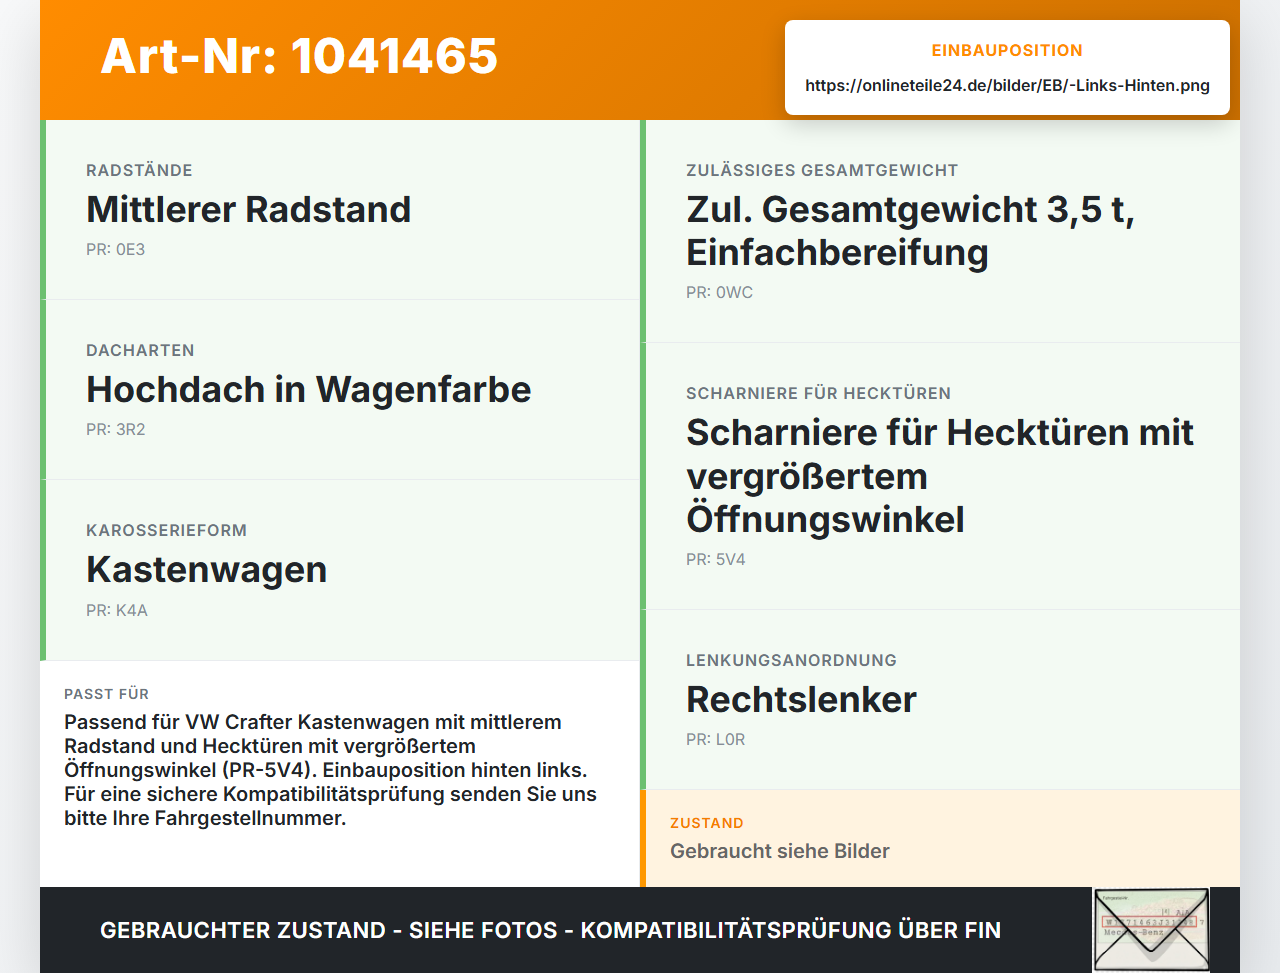Select PR: L0R code
1280x974 pixels.
pos(716,739)
